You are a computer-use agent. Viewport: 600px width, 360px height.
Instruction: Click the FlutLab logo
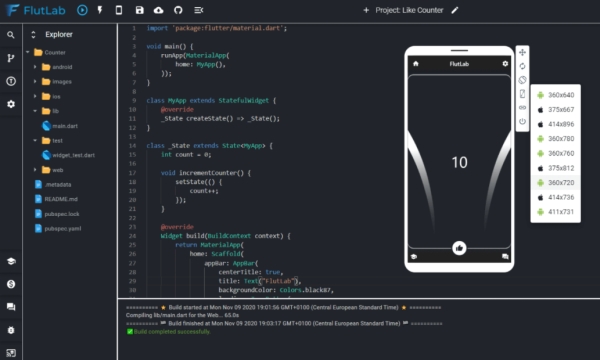click(x=36, y=10)
